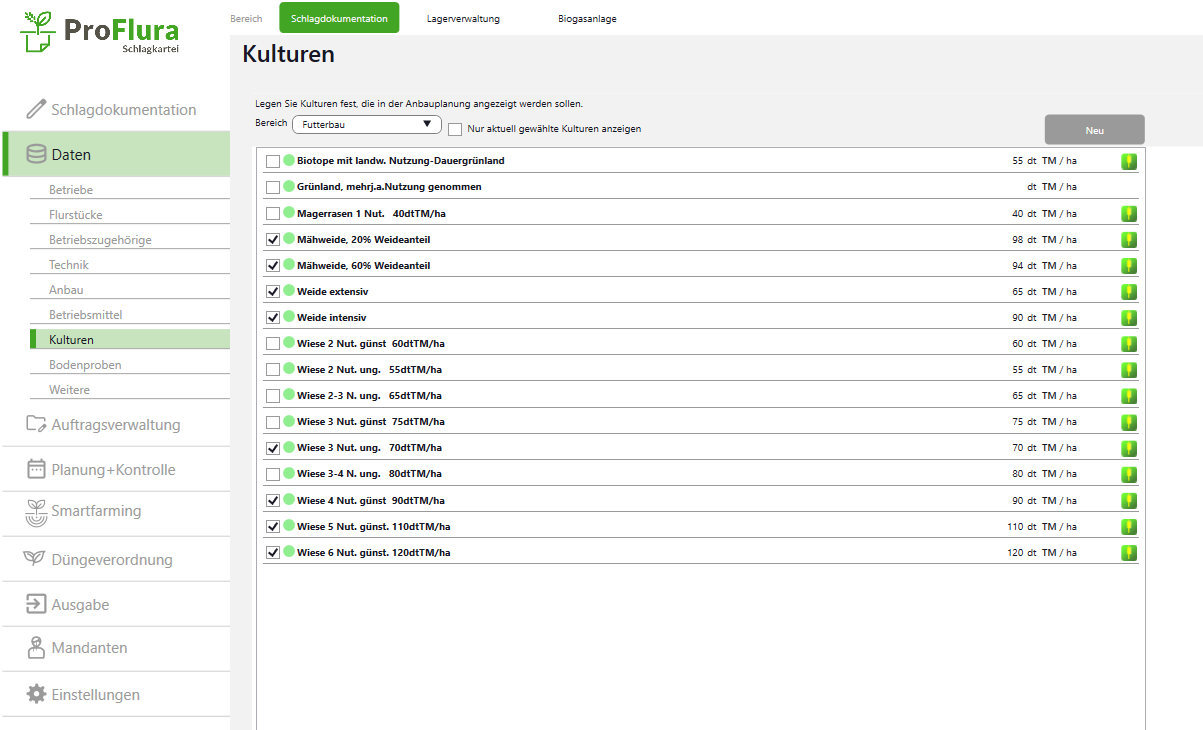Open the Bodenproben sidebar link
Screen dimensions: 1203x730
tap(85, 365)
